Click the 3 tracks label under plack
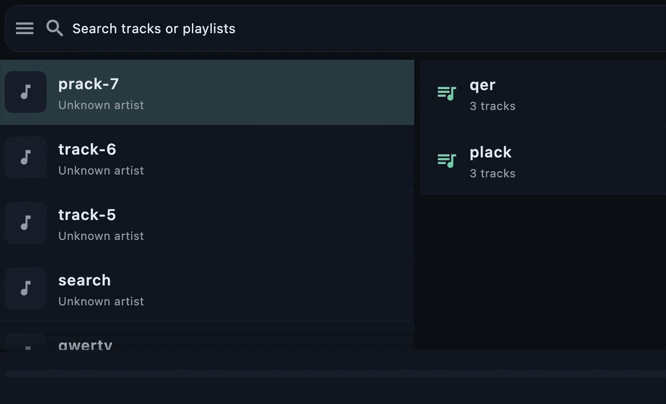This screenshot has height=404, width=666. pos(492,173)
